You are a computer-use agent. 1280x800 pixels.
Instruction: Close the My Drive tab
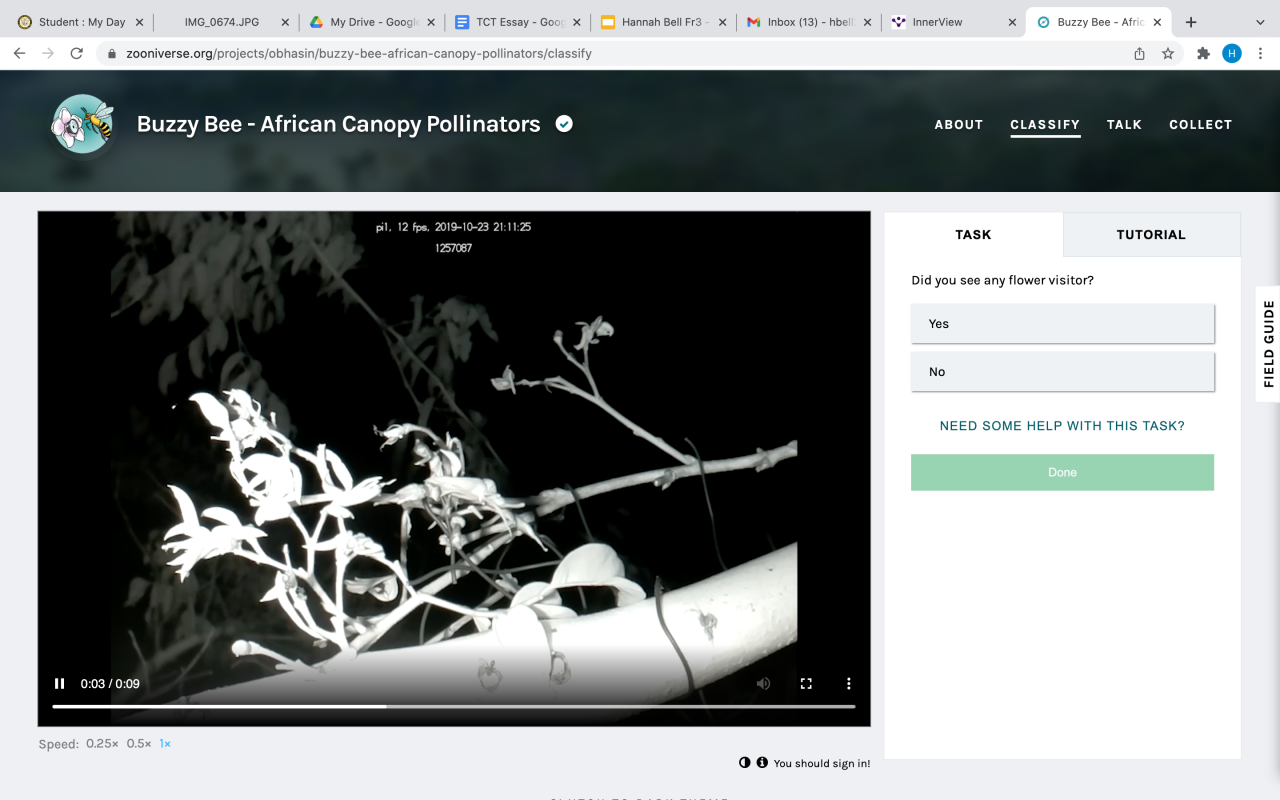(431, 22)
